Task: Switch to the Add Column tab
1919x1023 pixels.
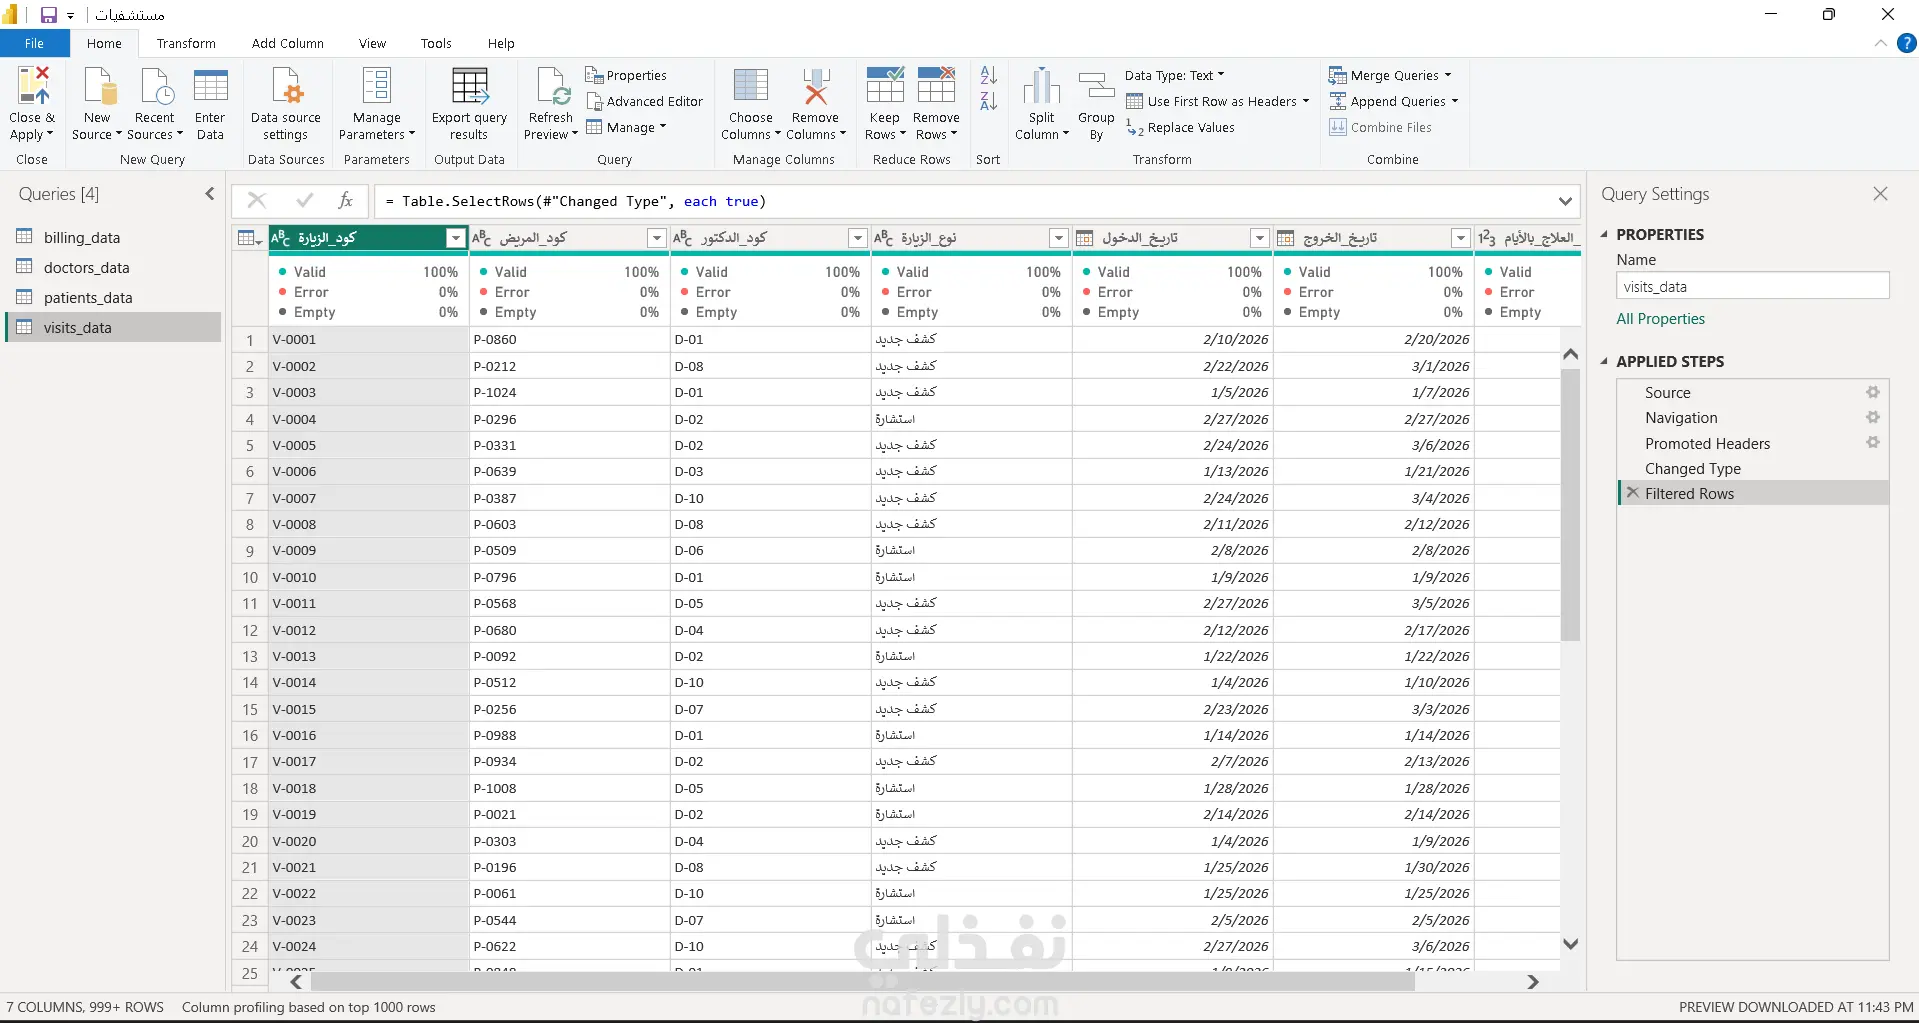Action: point(288,43)
